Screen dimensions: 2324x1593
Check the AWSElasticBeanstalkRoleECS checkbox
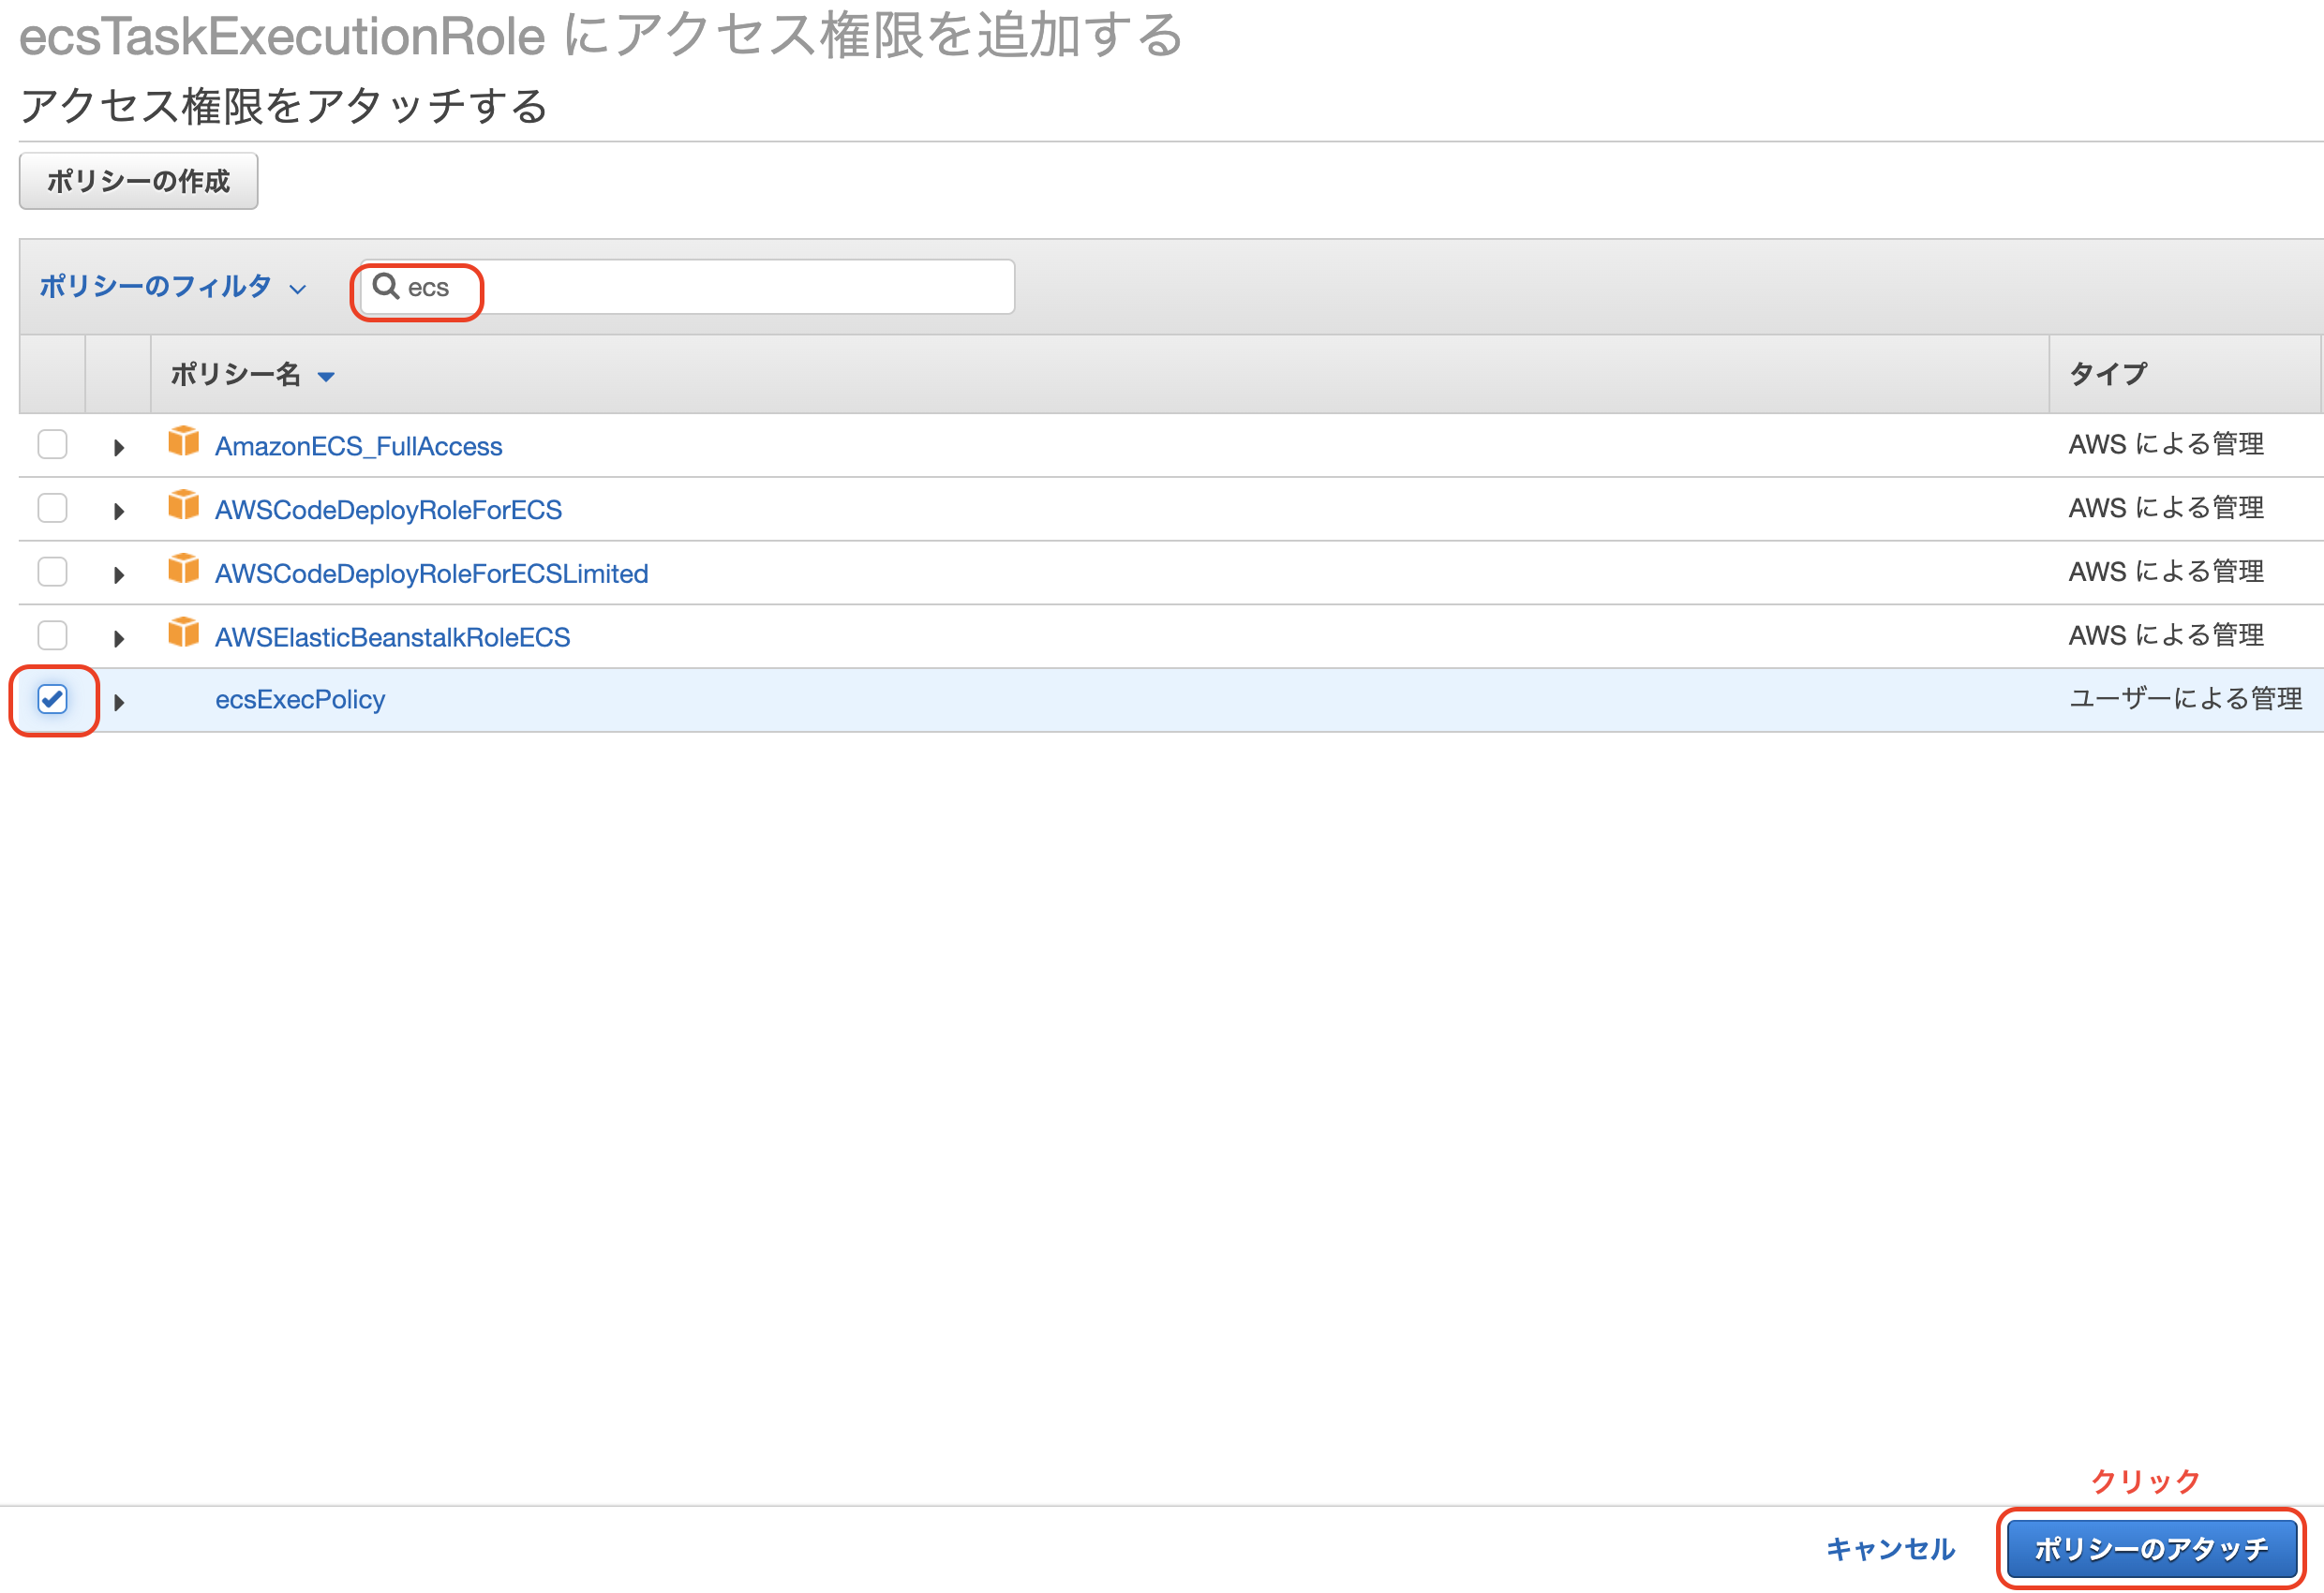point(52,634)
